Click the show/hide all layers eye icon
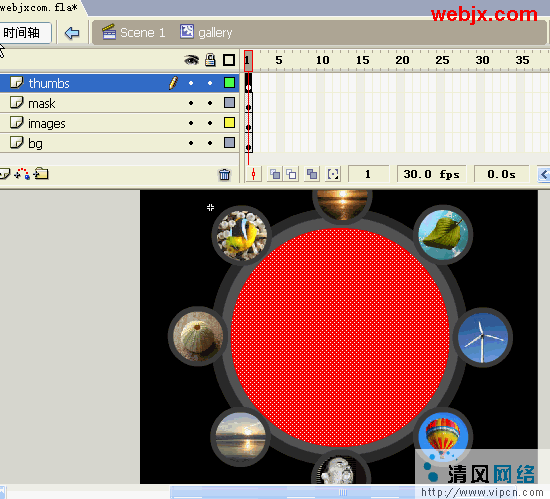The height and width of the screenshot is (499, 550). pos(191,60)
